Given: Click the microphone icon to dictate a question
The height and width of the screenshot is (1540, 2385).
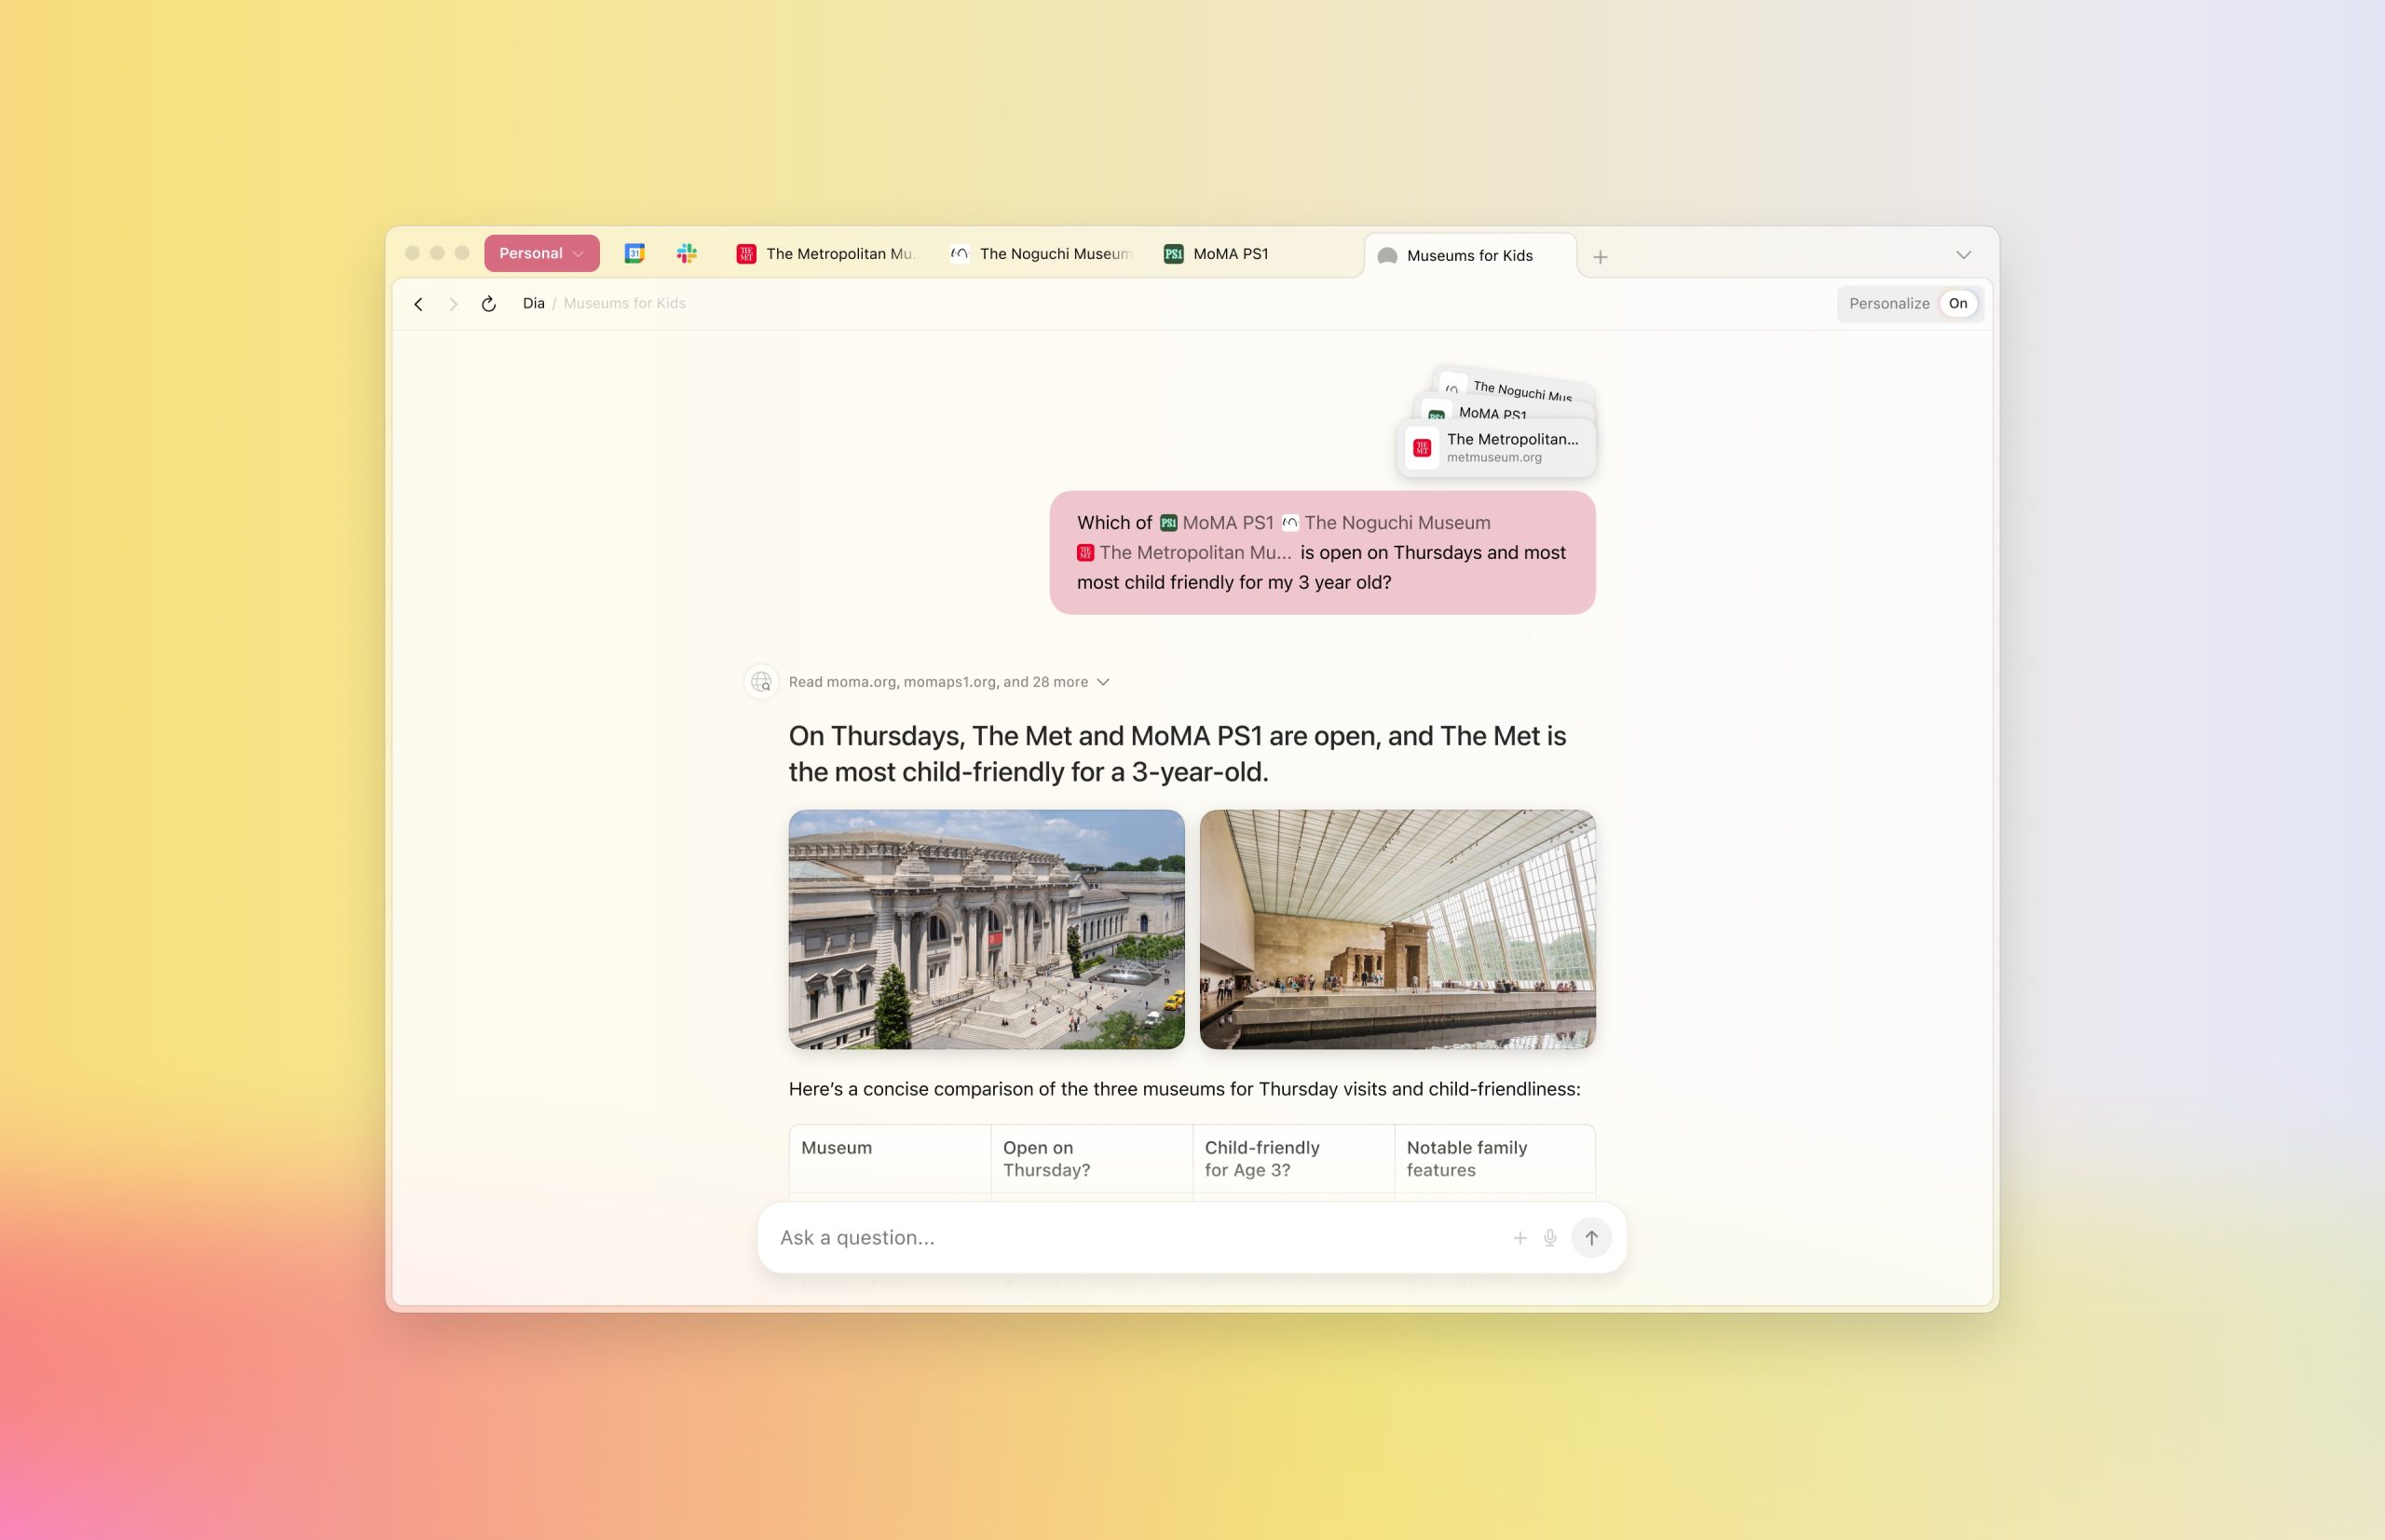Looking at the screenshot, I should click(x=1550, y=1237).
